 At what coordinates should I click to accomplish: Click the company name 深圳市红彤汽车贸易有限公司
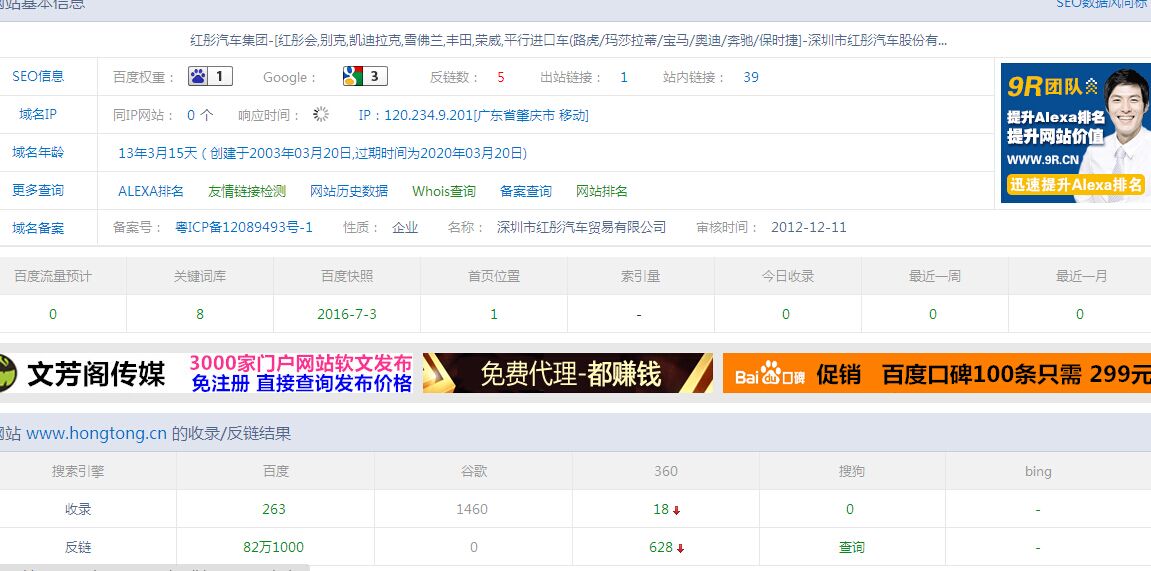[581, 228]
